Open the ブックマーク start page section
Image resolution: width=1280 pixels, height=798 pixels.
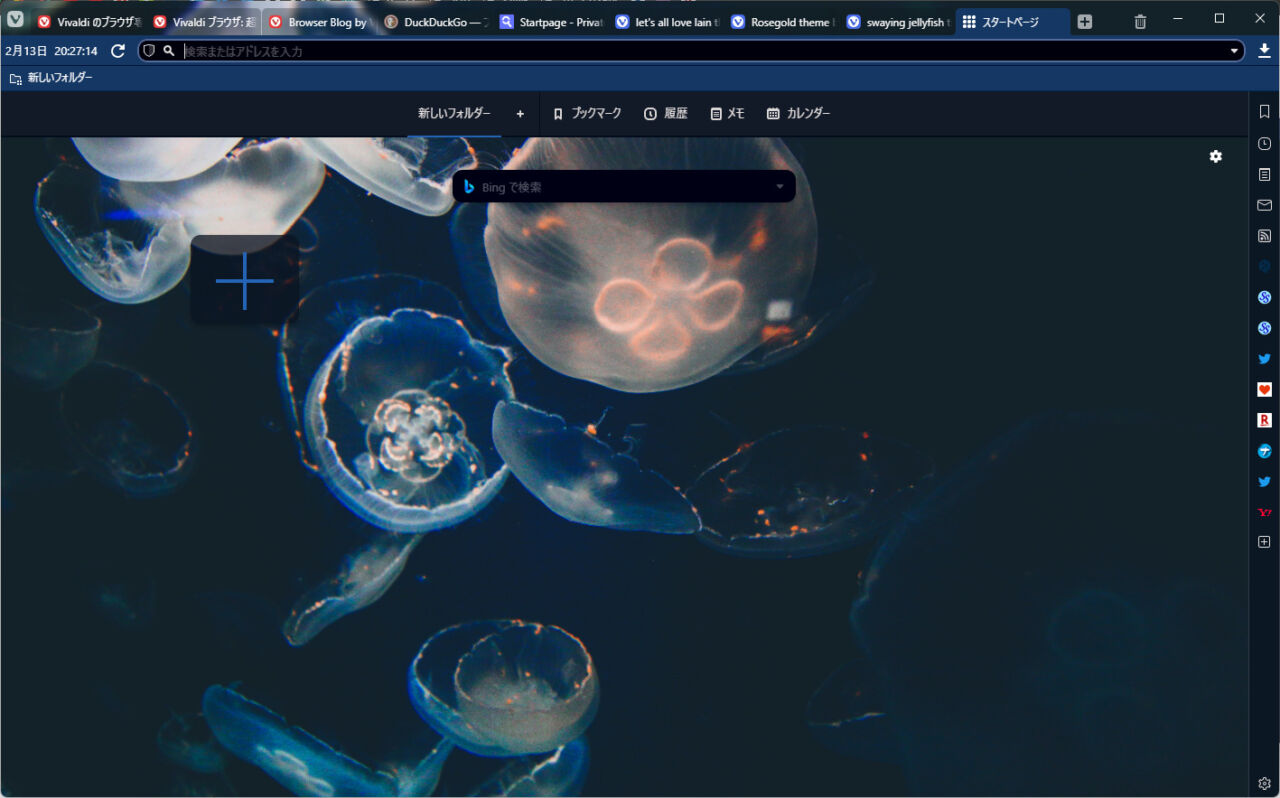tap(587, 114)
